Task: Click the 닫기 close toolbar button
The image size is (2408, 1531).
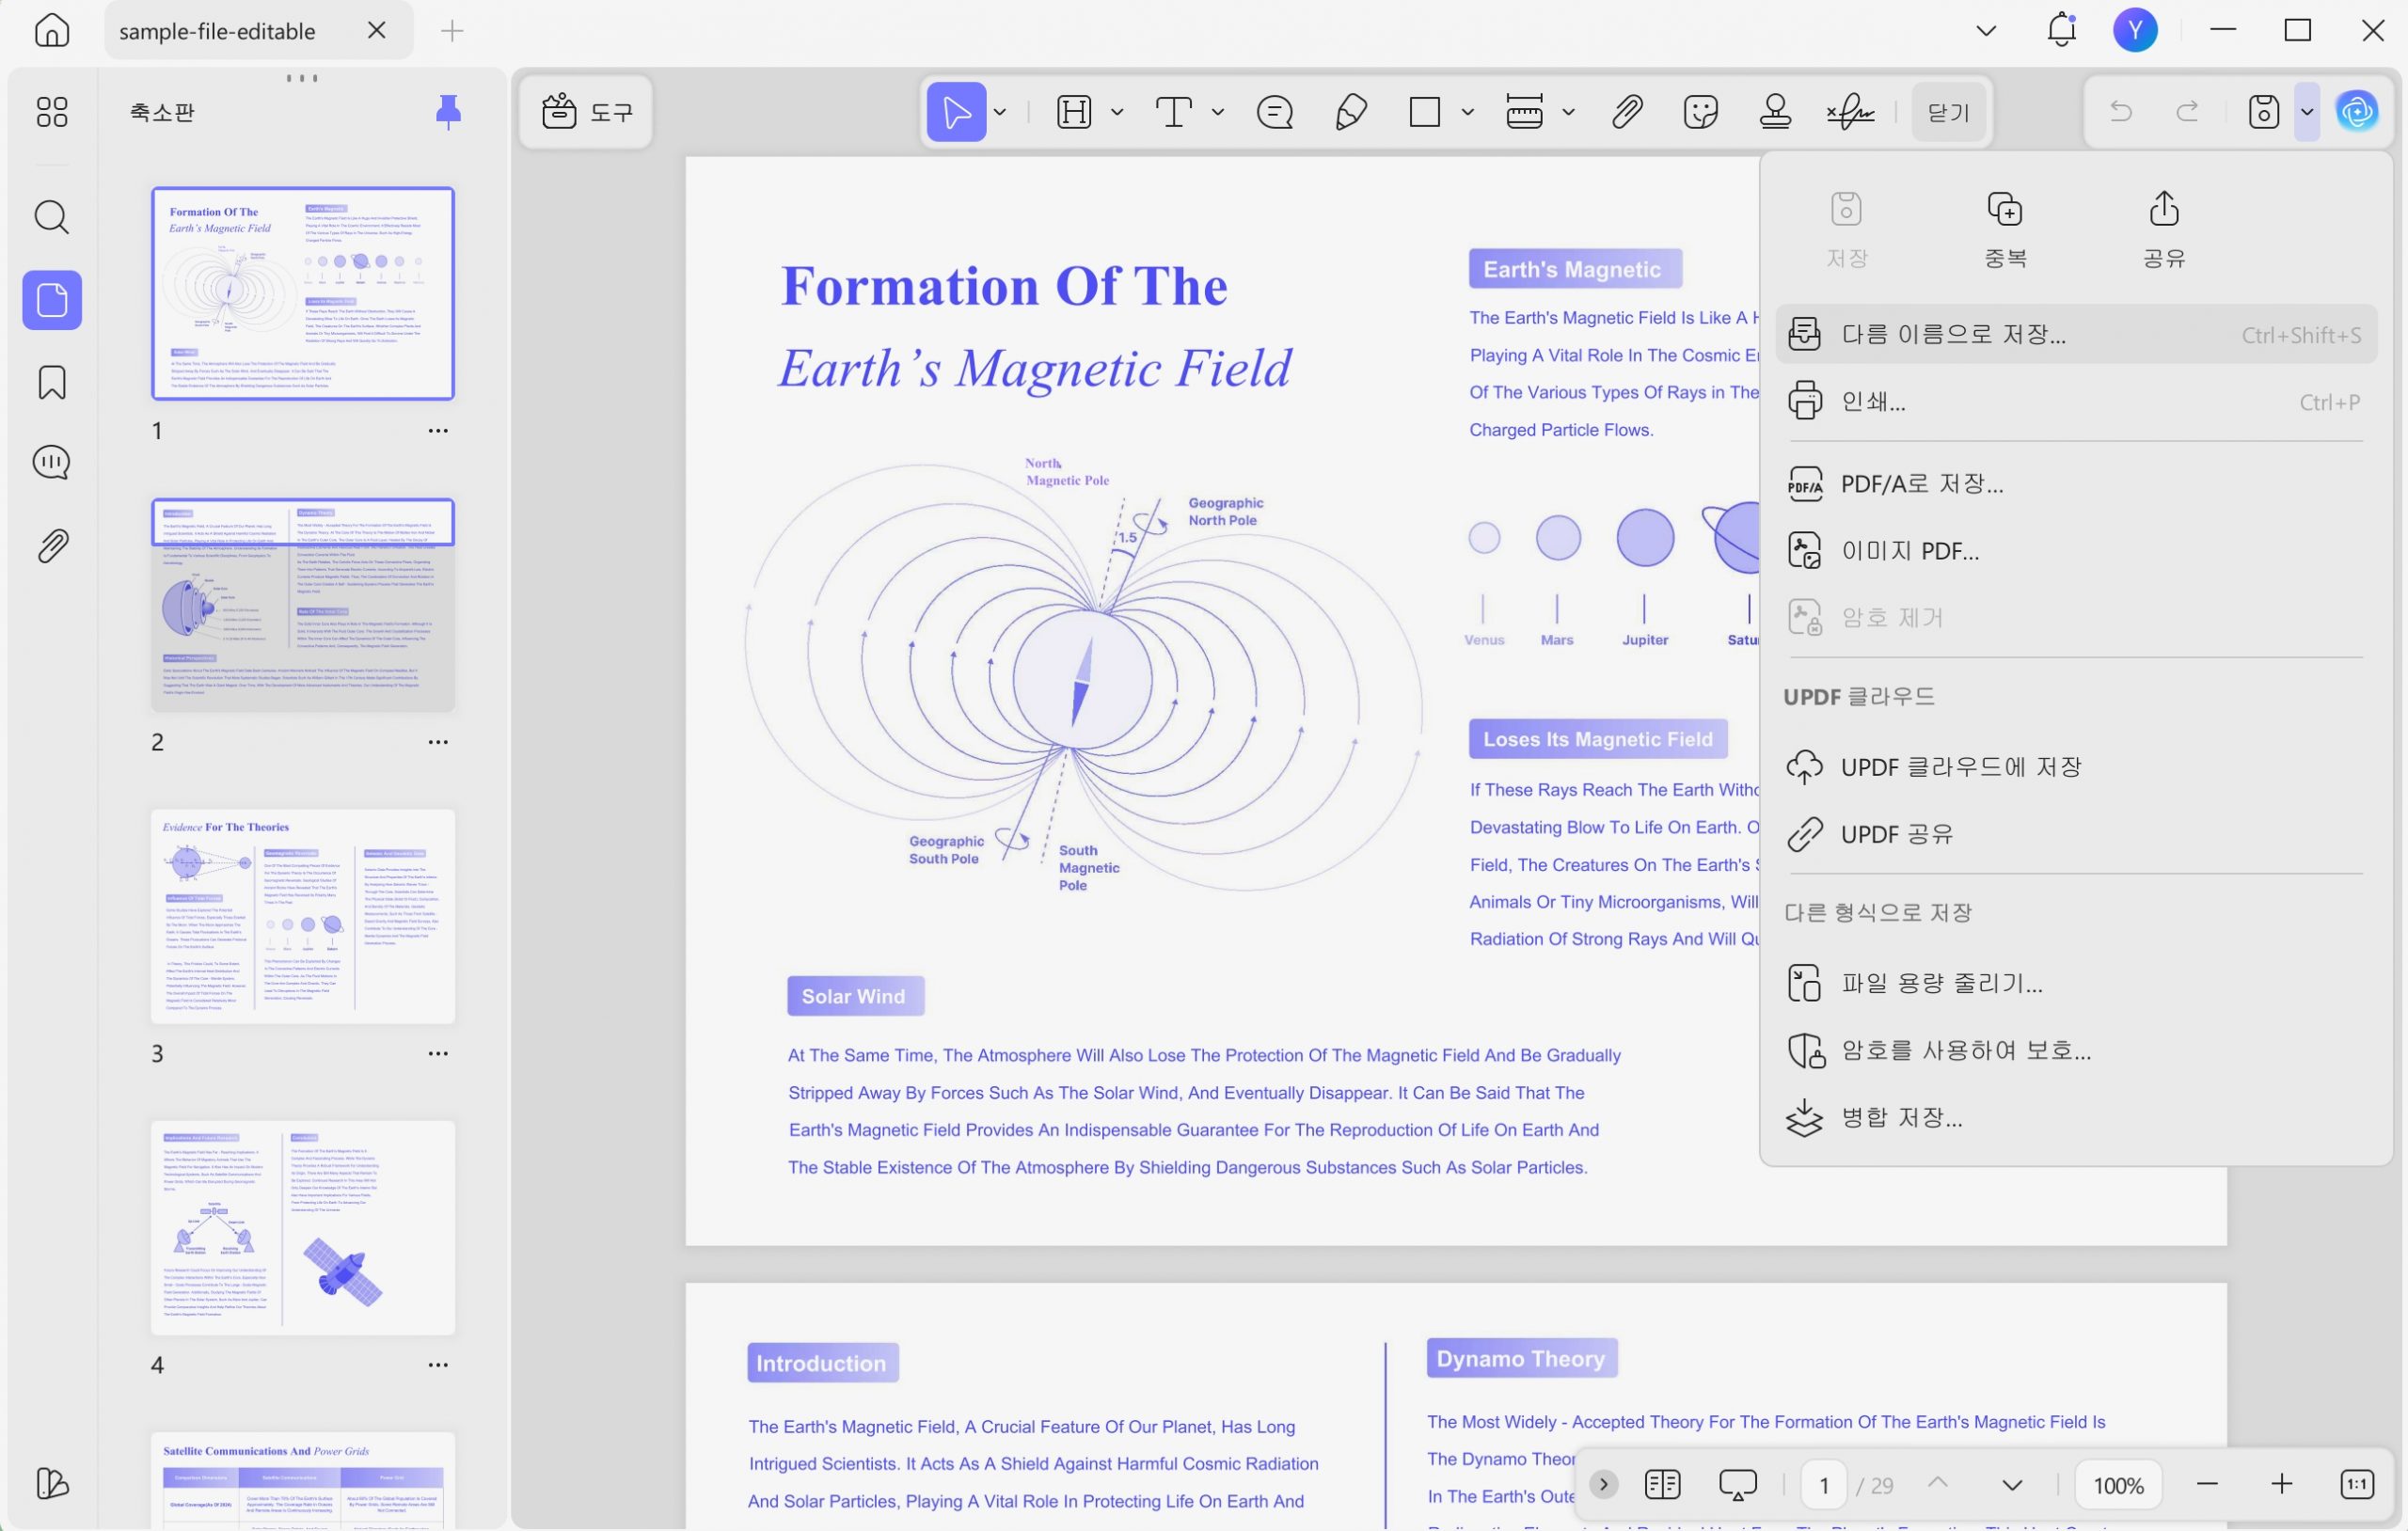Action: pyautogui.click(x=1948, y=111)
